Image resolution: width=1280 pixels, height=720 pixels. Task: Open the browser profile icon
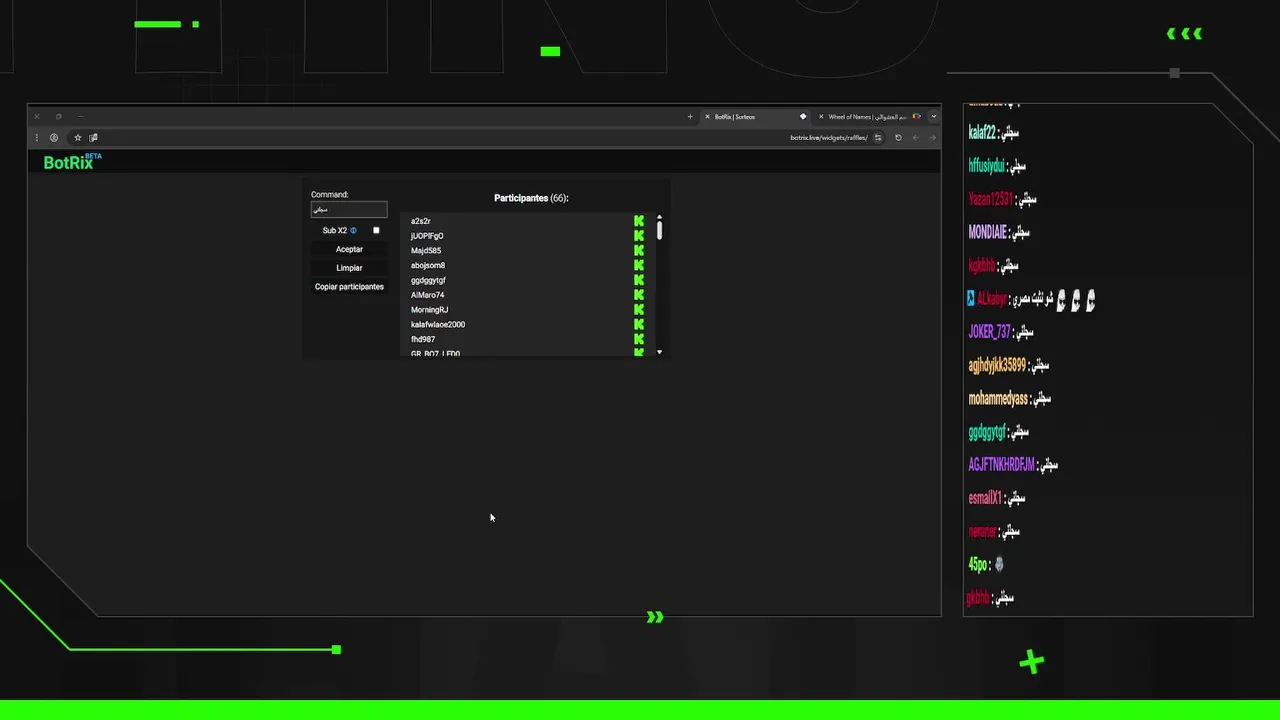54,138
